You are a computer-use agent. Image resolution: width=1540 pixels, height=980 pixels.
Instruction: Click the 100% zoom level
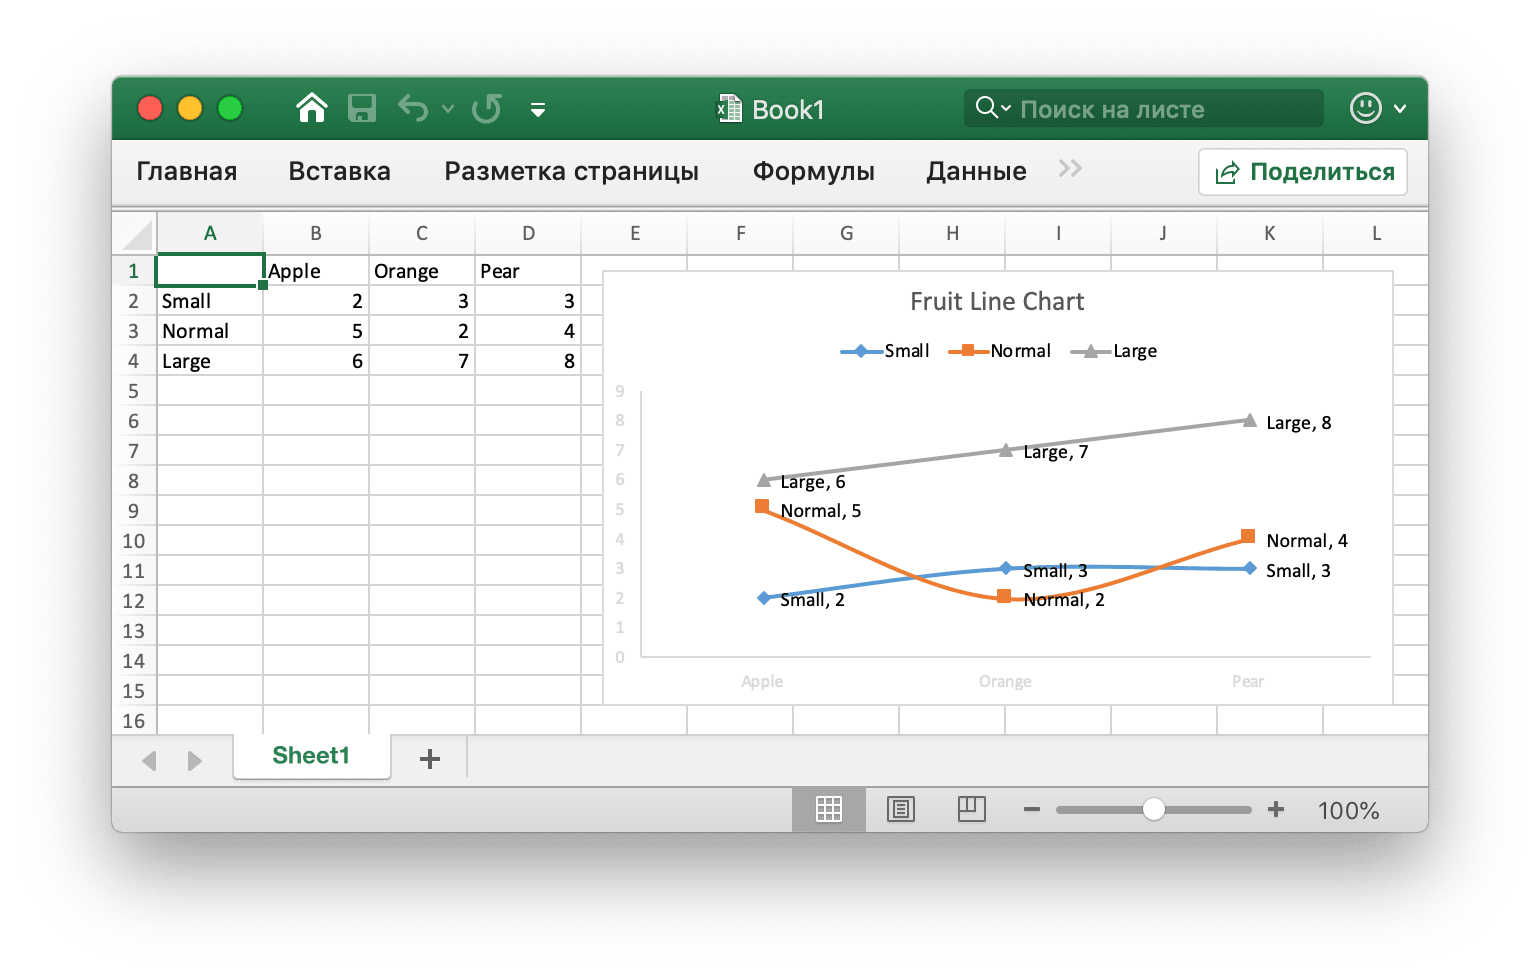(x=1348, y=811)
